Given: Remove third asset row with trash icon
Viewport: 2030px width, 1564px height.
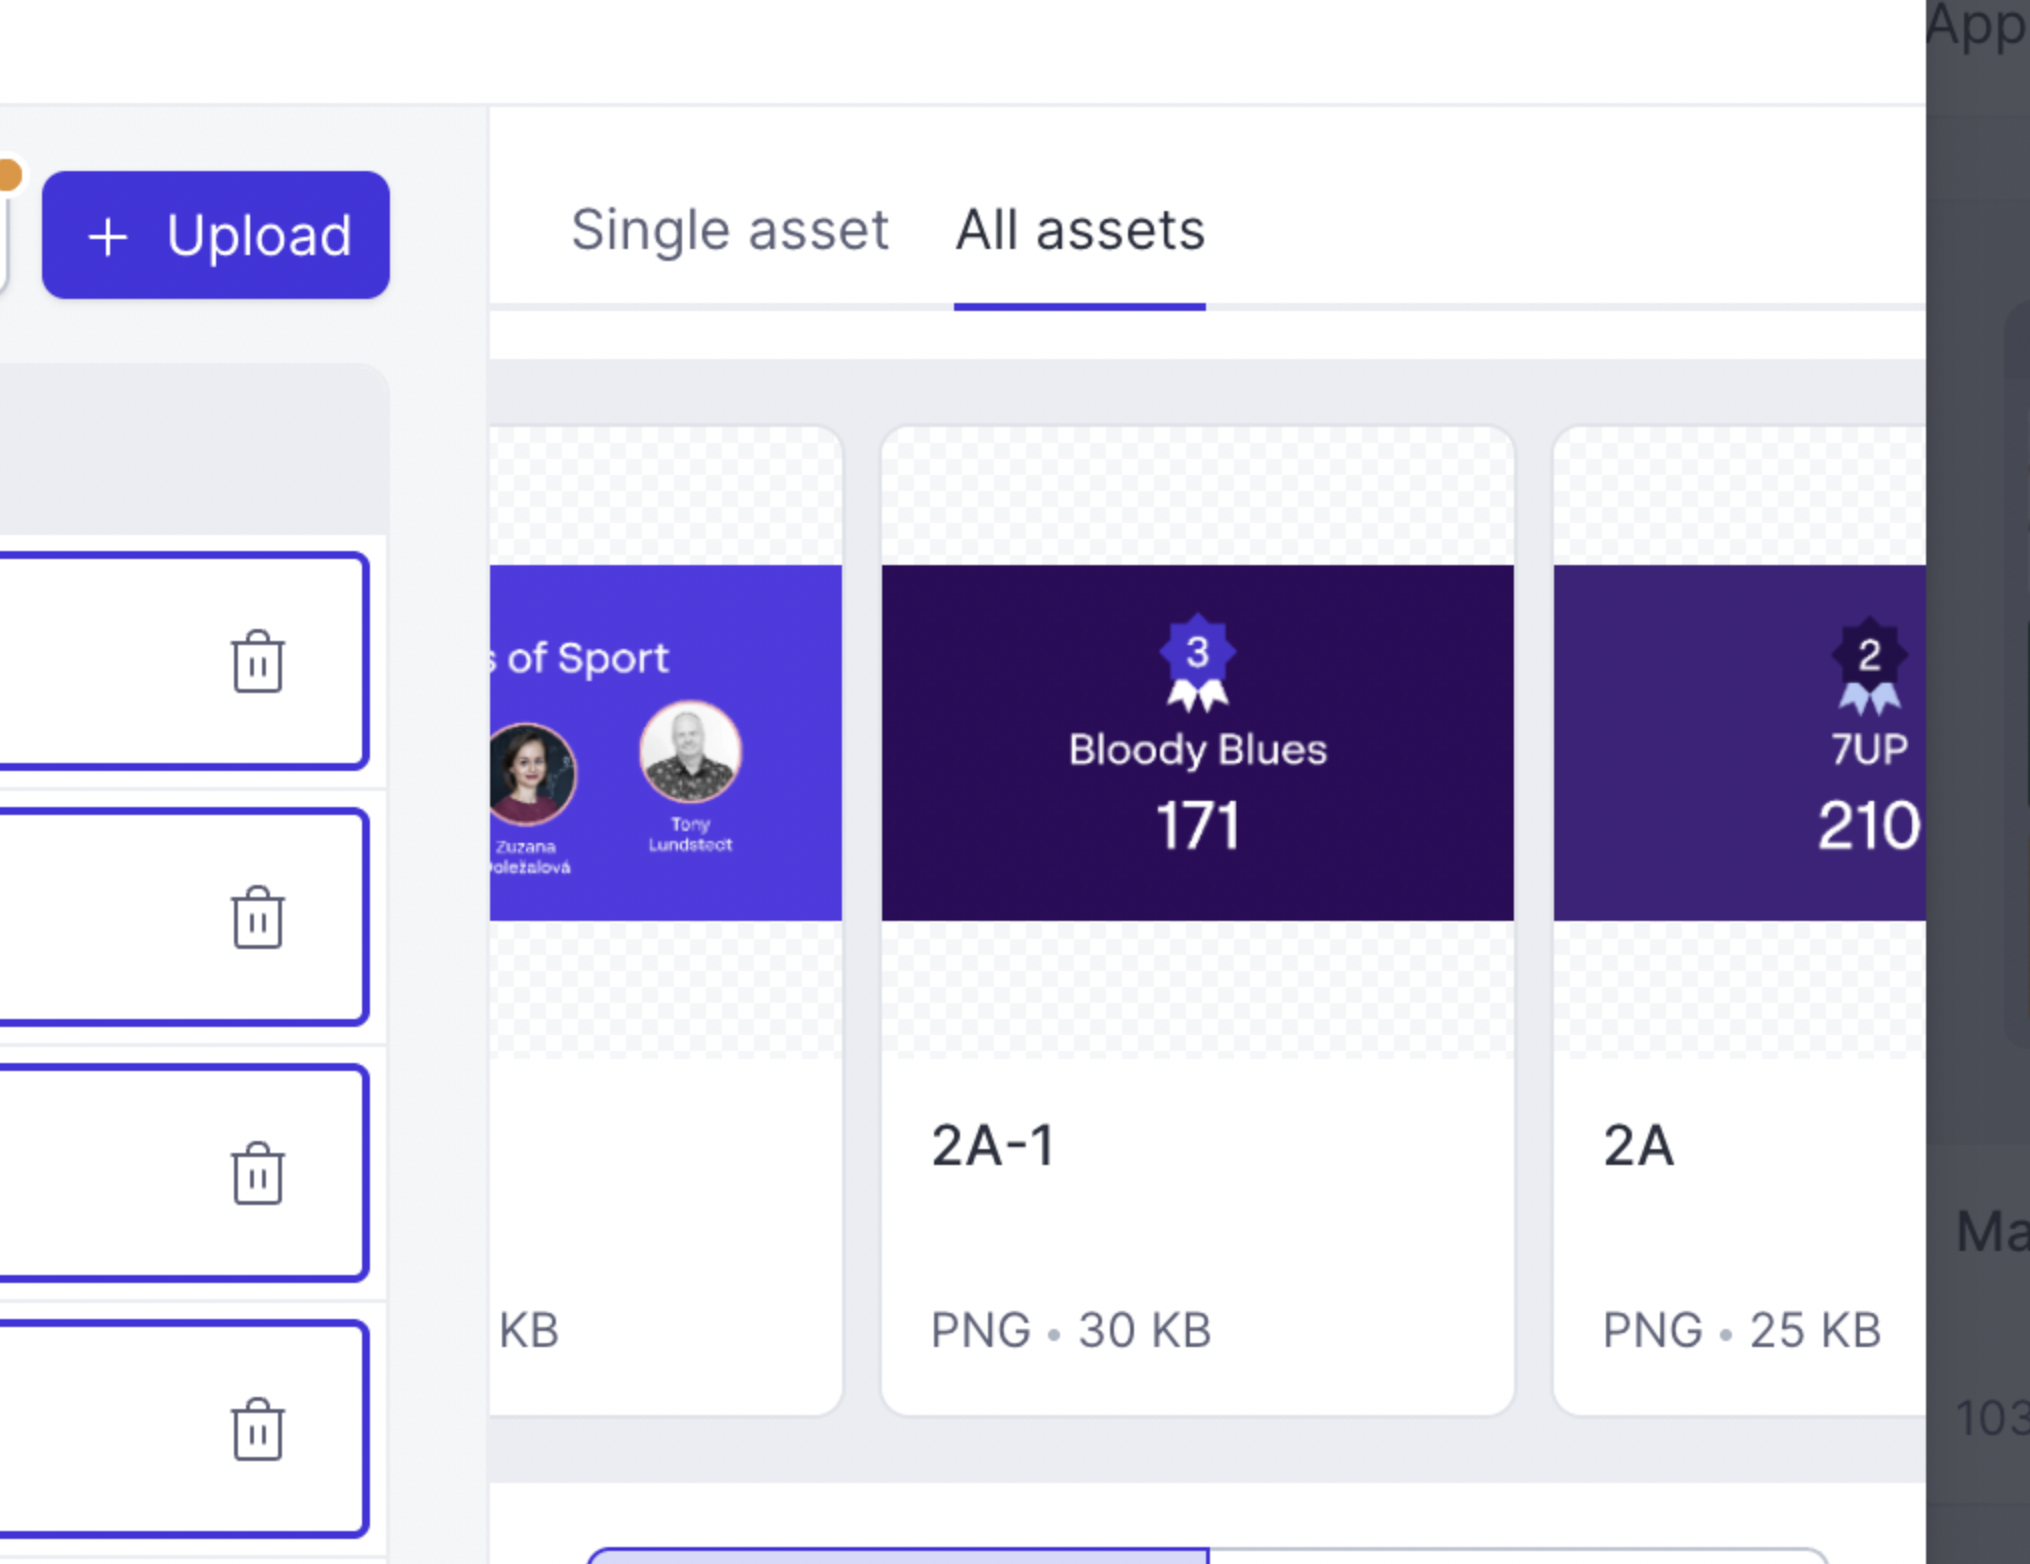Looking at the screenshot, I should (258, 1173).
